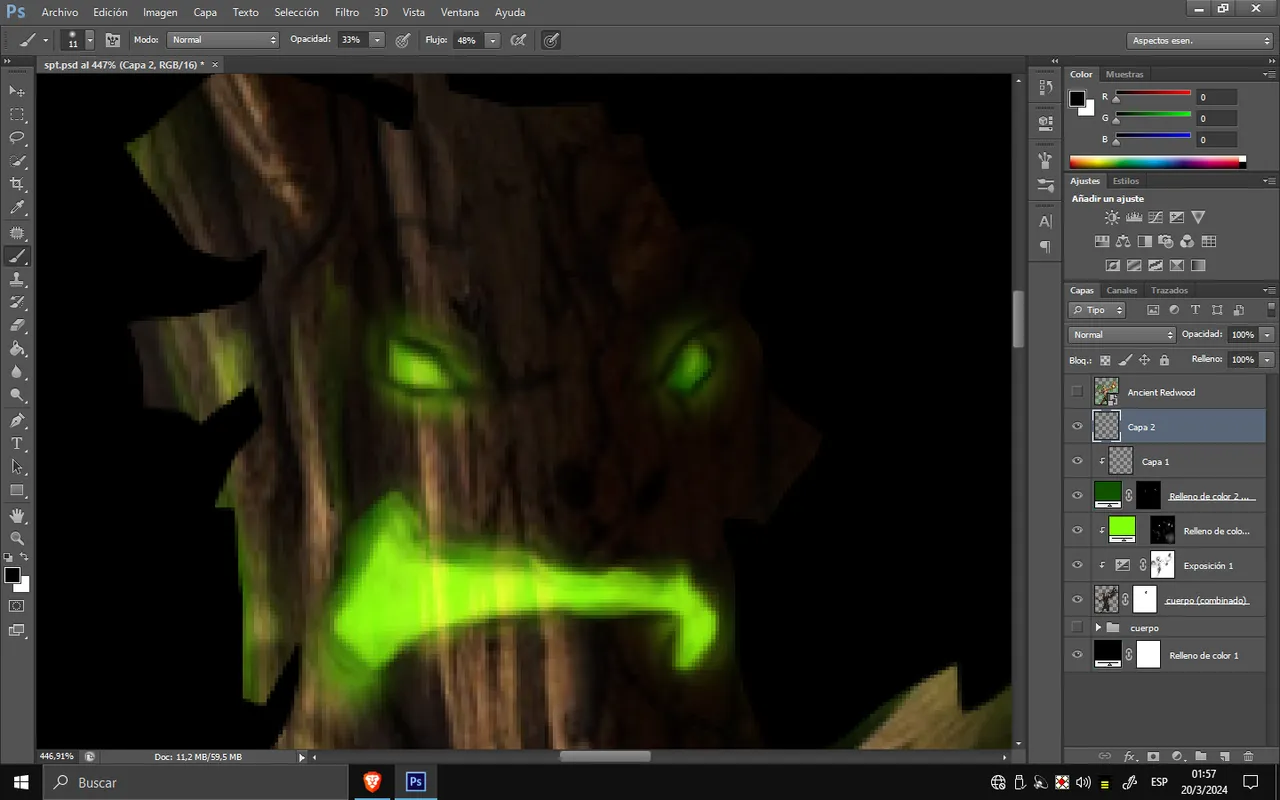Viewport: 1280px width, 800px height.
Task: Switch to the Trazados tab
Action: (1169, 290)
